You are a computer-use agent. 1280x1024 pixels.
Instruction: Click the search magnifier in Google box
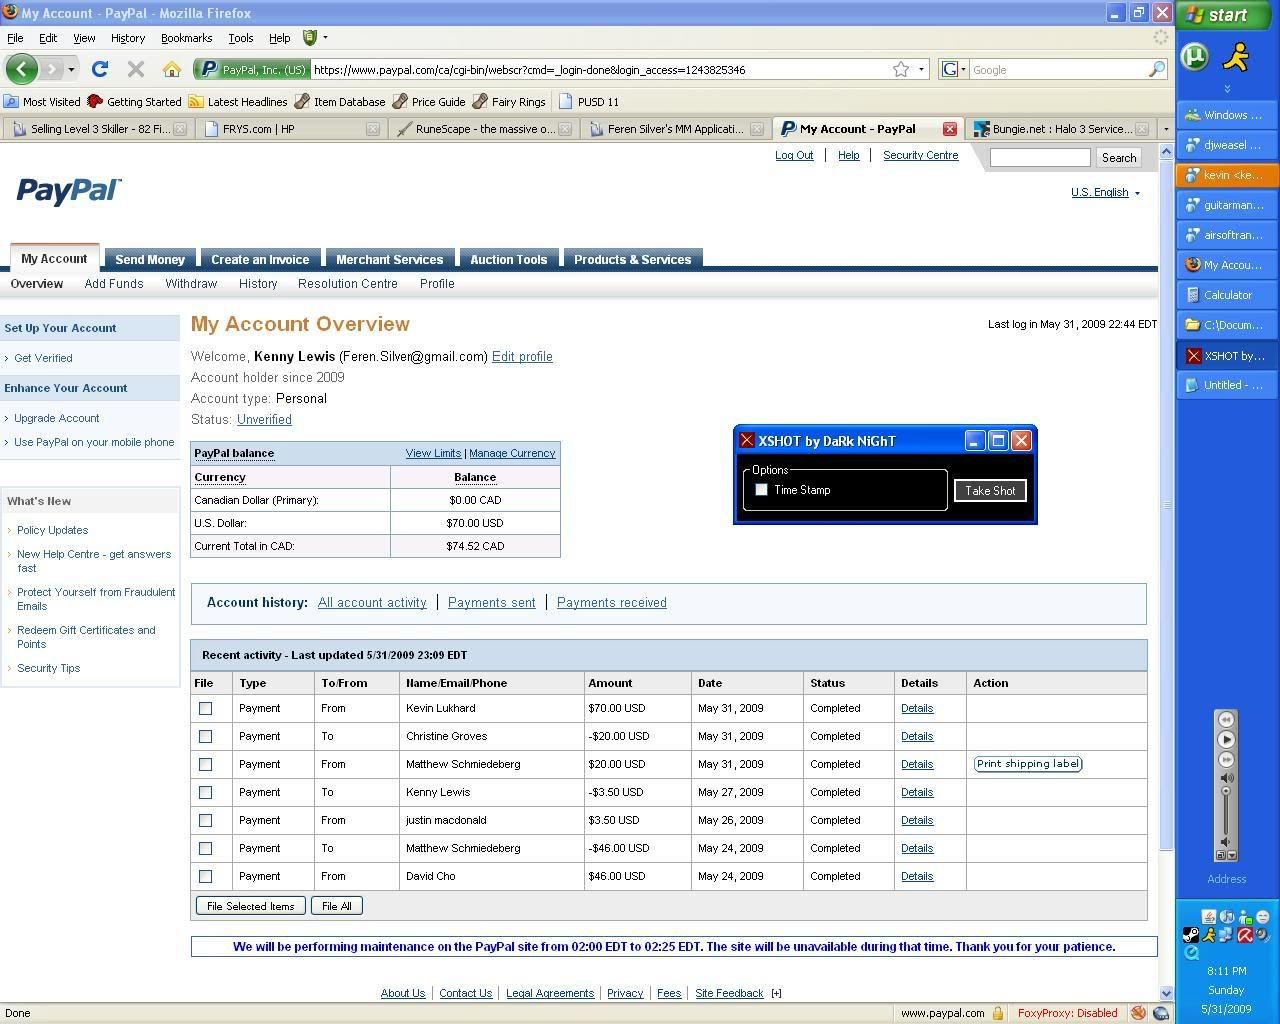point(1156,69)
